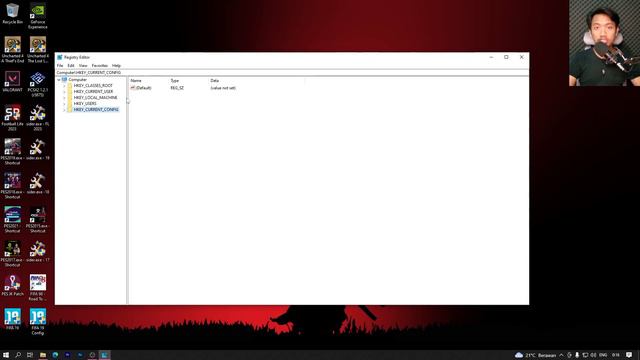Select the Football Life 2023 shortcut

(13, 118)
